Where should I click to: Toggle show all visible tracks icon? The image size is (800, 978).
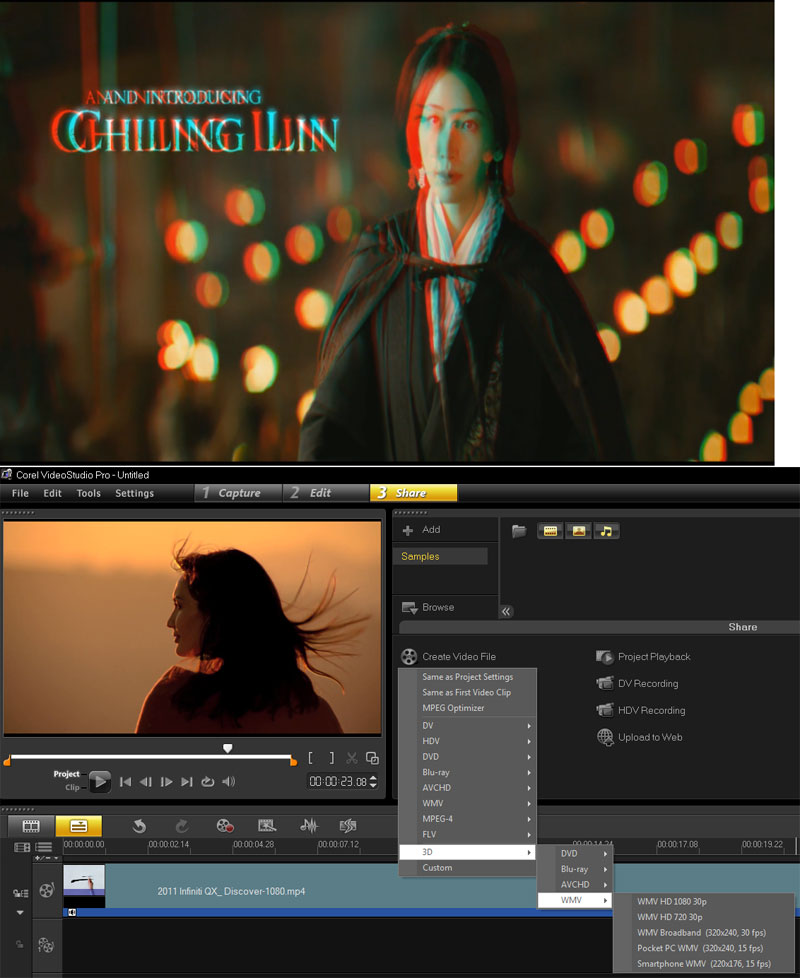coord(44,847)
